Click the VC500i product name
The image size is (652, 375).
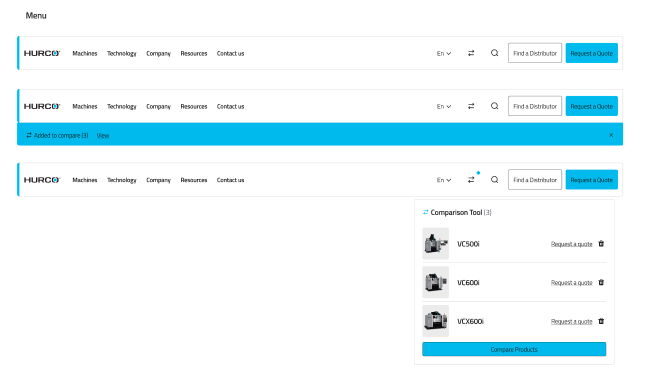[468, 244]
